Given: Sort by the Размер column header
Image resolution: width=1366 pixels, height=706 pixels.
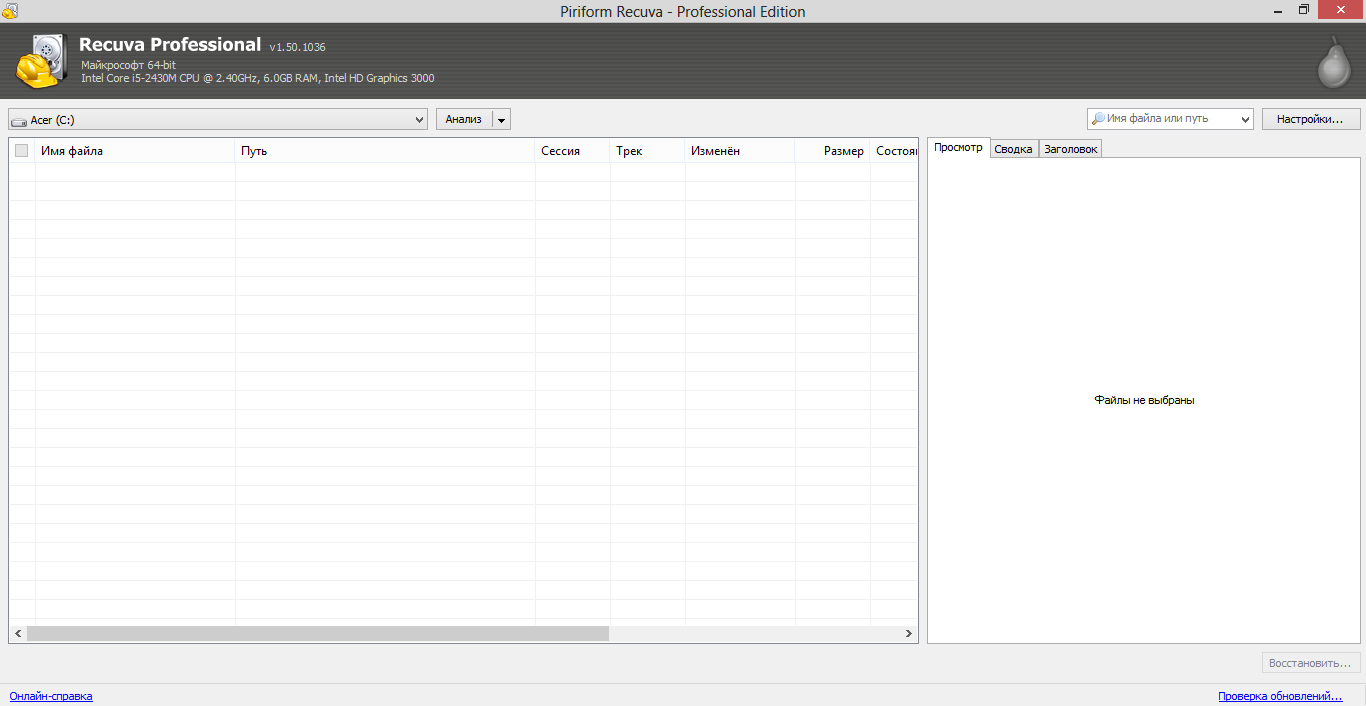Looking at the screenshot, I should [x=832, y=151].
